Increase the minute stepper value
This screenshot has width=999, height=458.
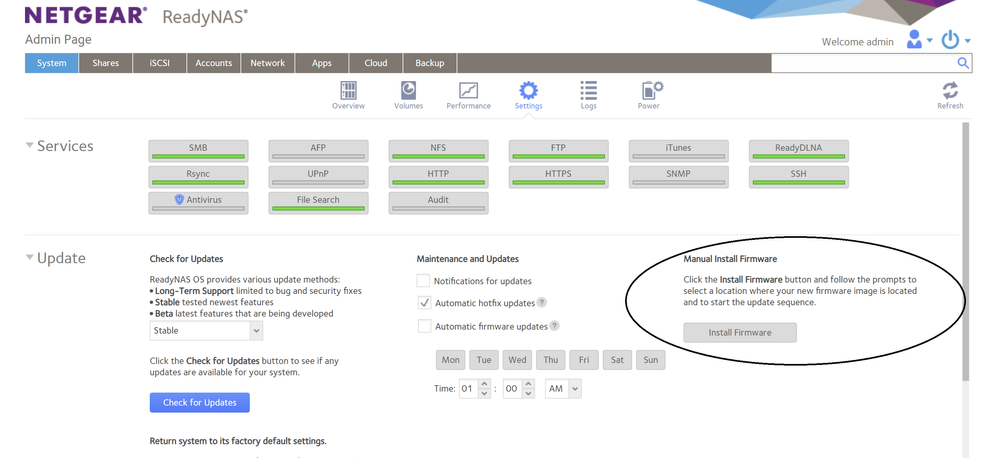point(528,383)
